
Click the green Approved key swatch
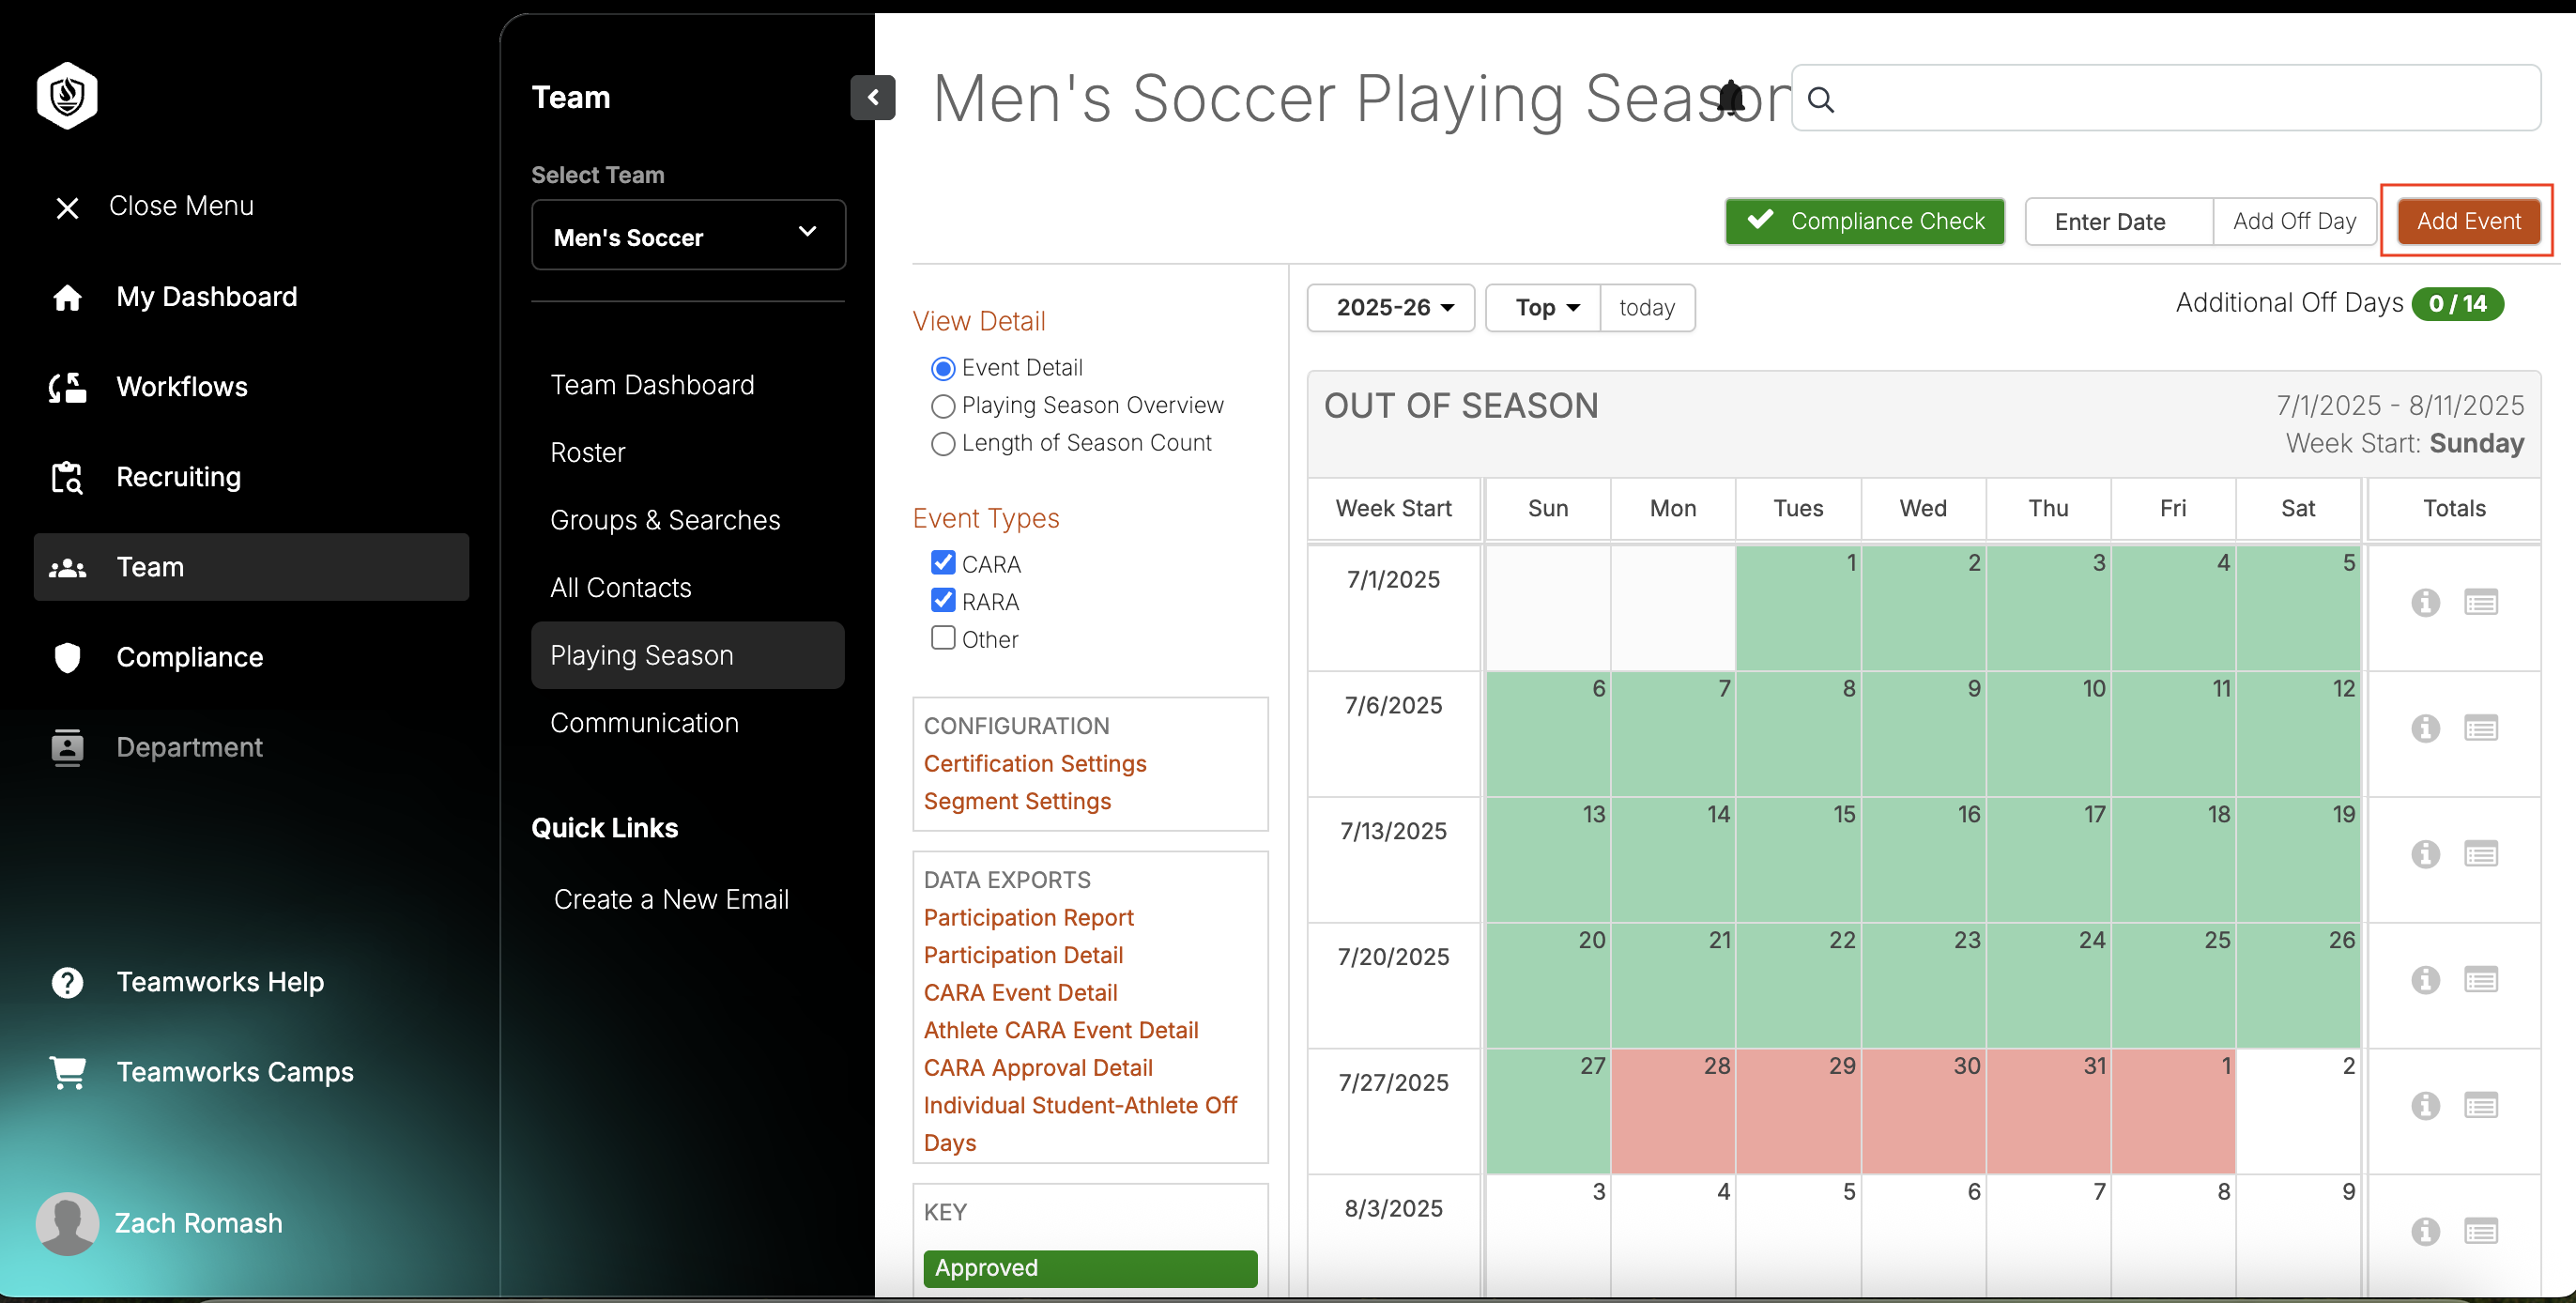(1090, 1267)
